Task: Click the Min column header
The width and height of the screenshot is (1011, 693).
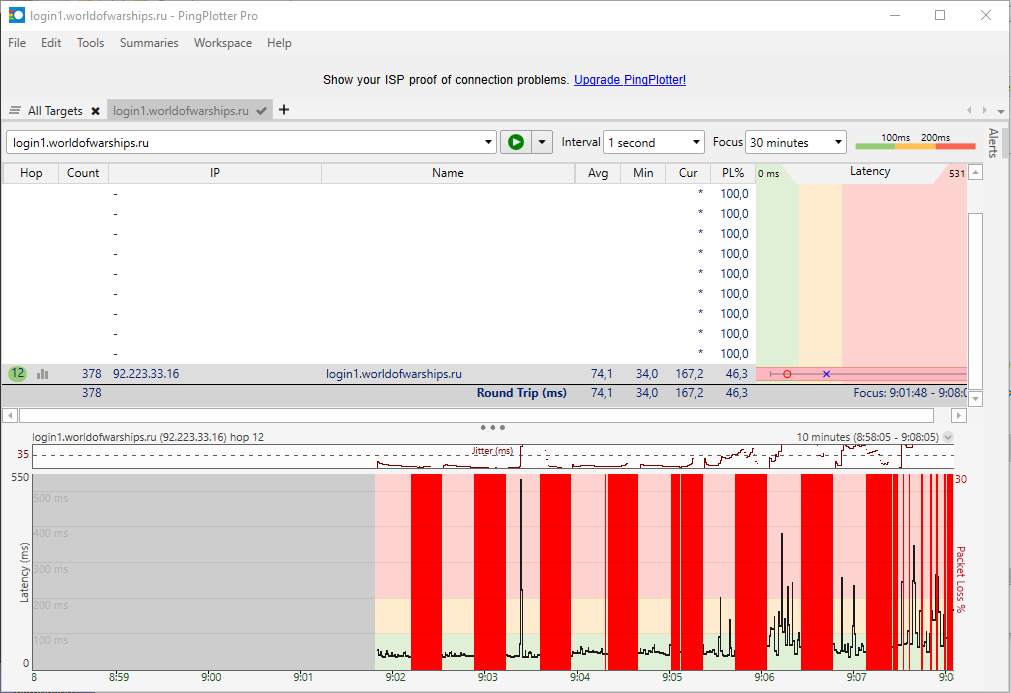Action: [x=643, y=173]
